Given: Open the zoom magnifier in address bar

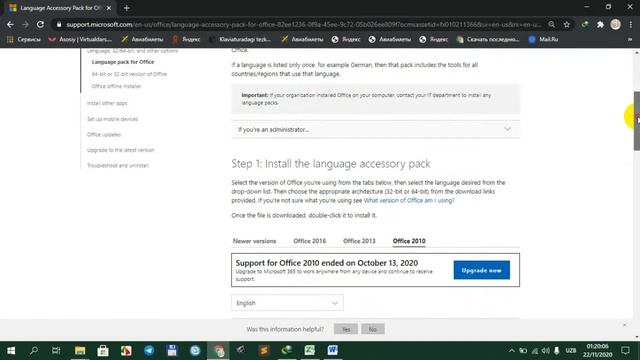Looking at the screenshot, I should click(x=551, y=24).
